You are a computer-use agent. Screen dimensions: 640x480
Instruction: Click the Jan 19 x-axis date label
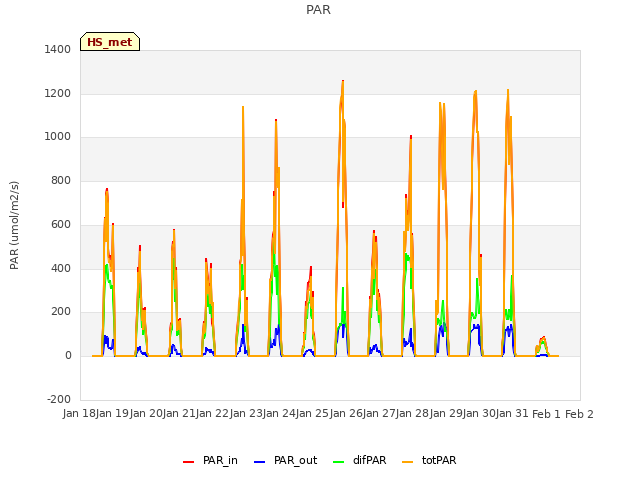click(x=112, y=414)
